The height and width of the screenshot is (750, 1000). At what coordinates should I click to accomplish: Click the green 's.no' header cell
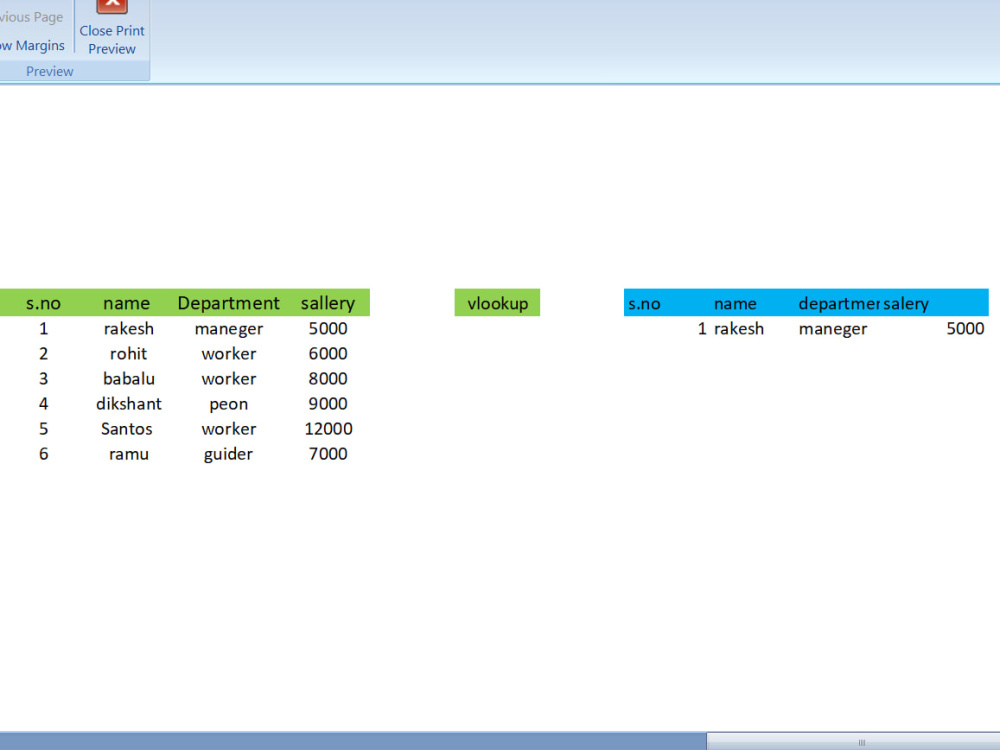pos(43,303)
